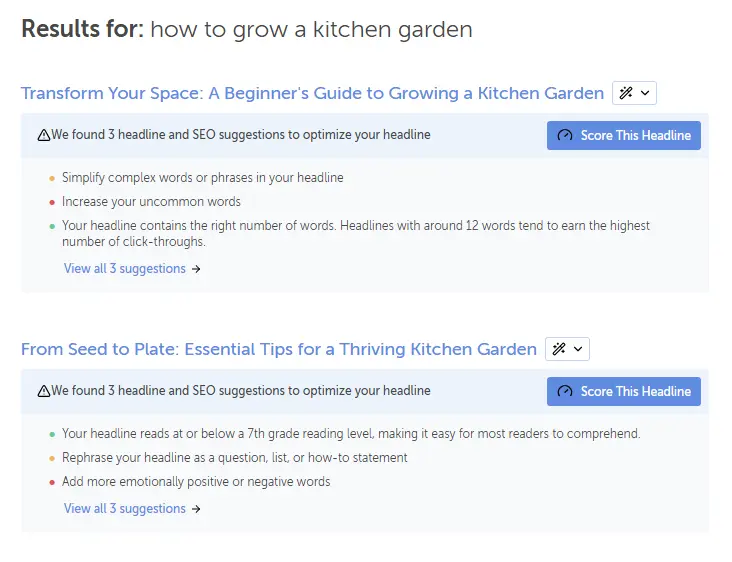Expand the chevron dropdown next to the Seed to Plate headline
The height and width of the screenshot is (562, 732).
tap(578, 349)
